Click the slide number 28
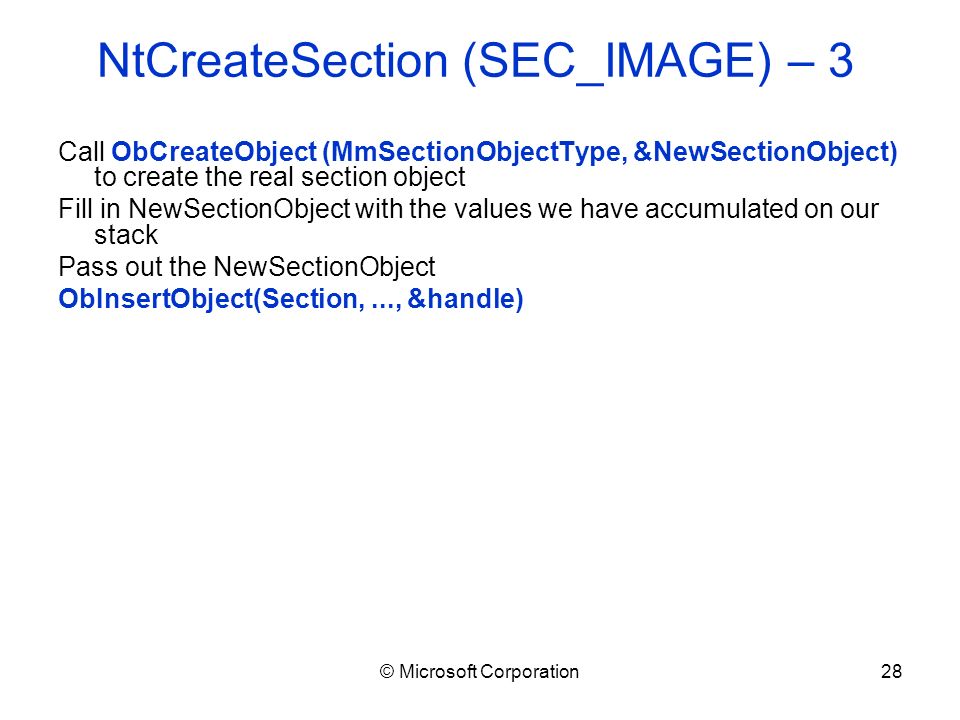Screen dimensions: 960x720 pos(891,672)
